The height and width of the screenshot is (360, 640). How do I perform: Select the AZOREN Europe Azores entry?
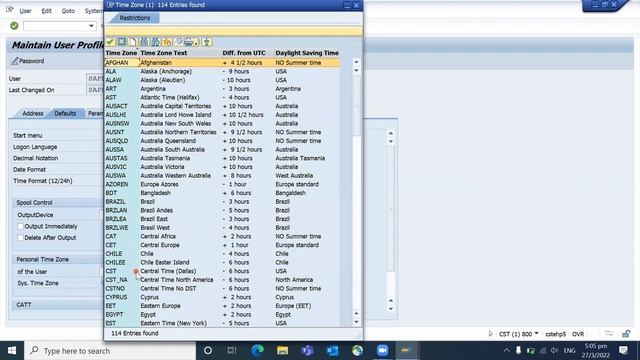click(x=222, y=184)
